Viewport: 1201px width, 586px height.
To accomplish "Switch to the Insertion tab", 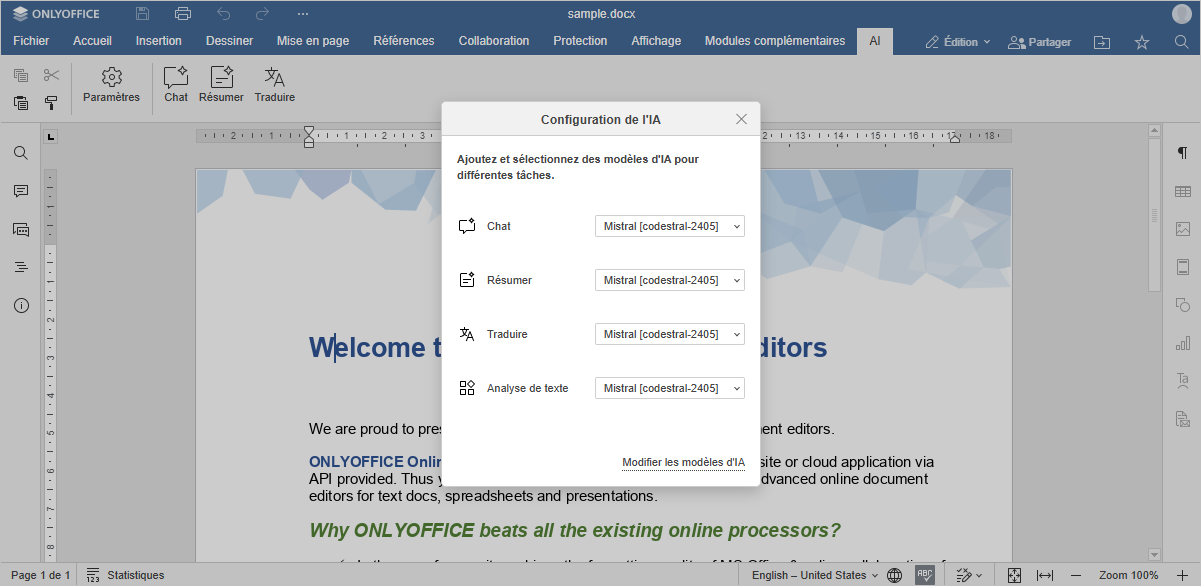I will tap(159, 41).
